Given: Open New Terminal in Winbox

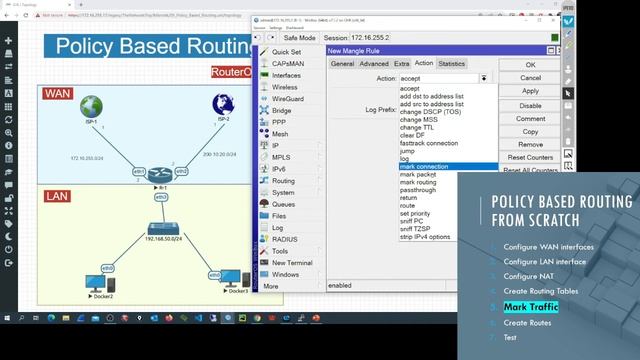Looking at the screenshot, I should point(292,263).
